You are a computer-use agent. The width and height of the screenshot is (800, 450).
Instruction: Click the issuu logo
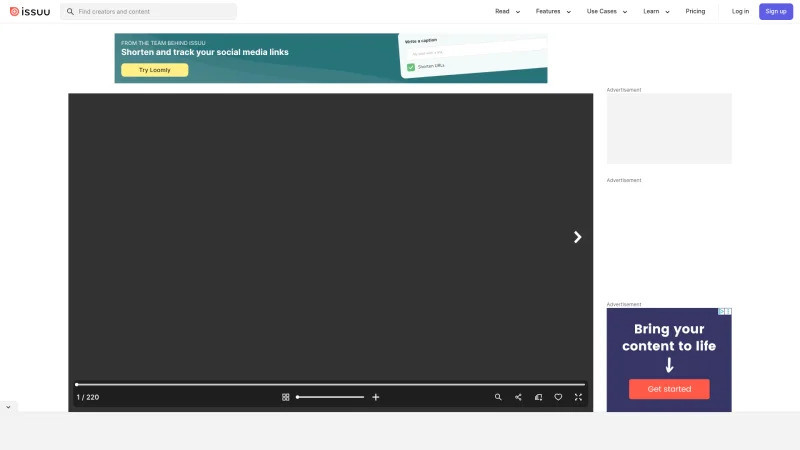[30, 11]
